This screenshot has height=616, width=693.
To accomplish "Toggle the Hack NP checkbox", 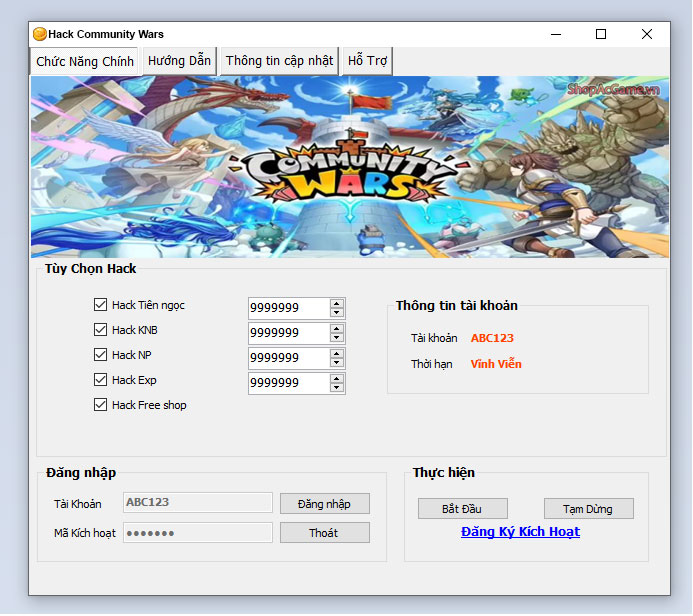I will tap(100, 354).
